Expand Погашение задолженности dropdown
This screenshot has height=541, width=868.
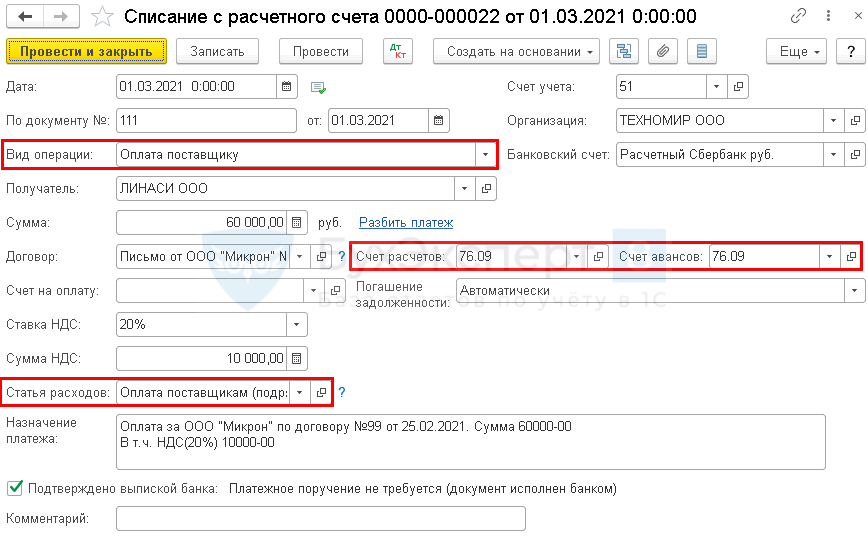pyautogui.click(x=854, y=290)
